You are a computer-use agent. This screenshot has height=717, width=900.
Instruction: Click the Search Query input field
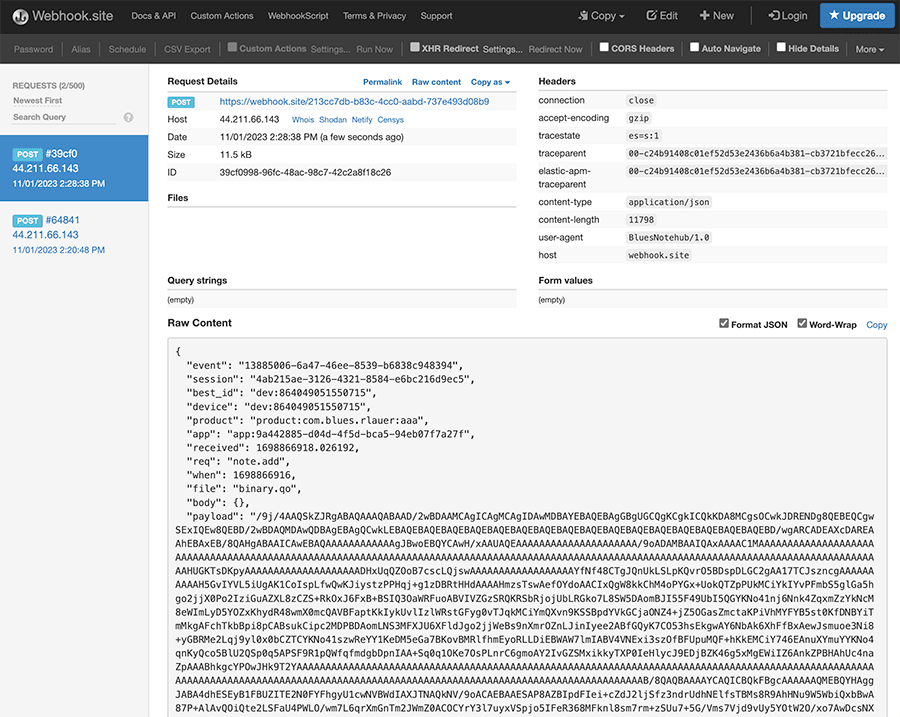tap(64, 117)
